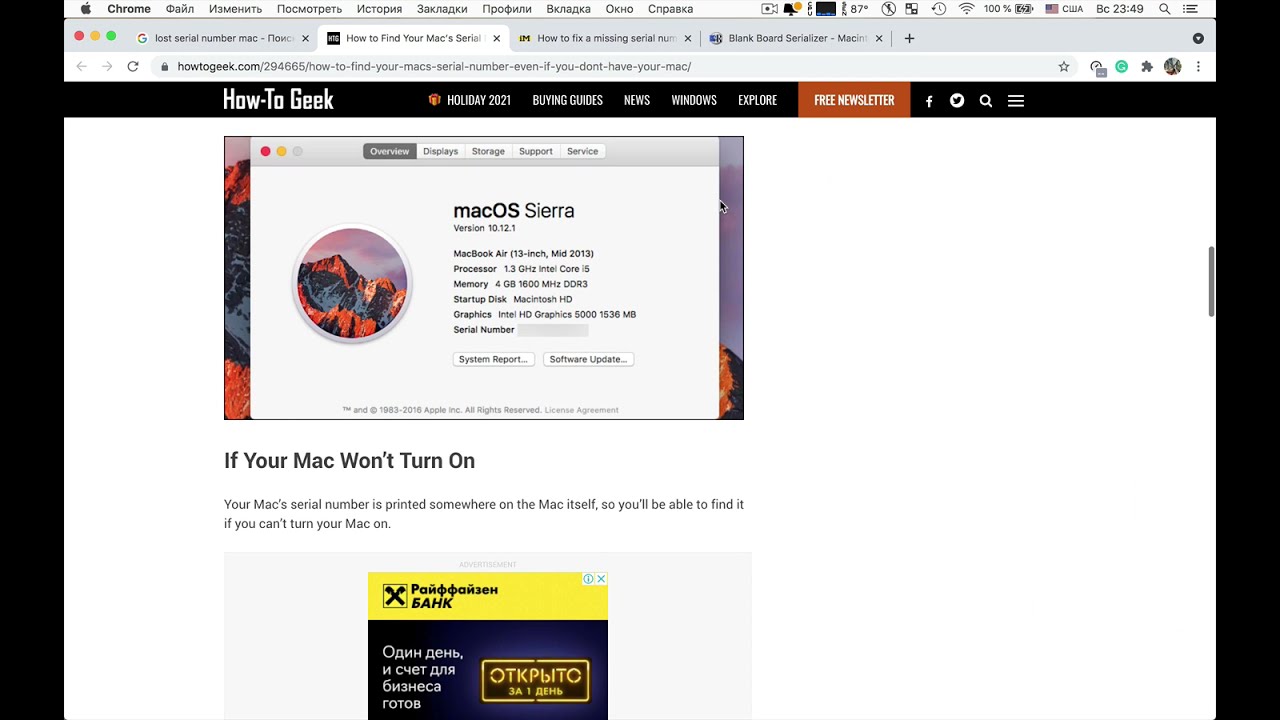
Task: Open the Закладки menu
Action: (442, 9)
